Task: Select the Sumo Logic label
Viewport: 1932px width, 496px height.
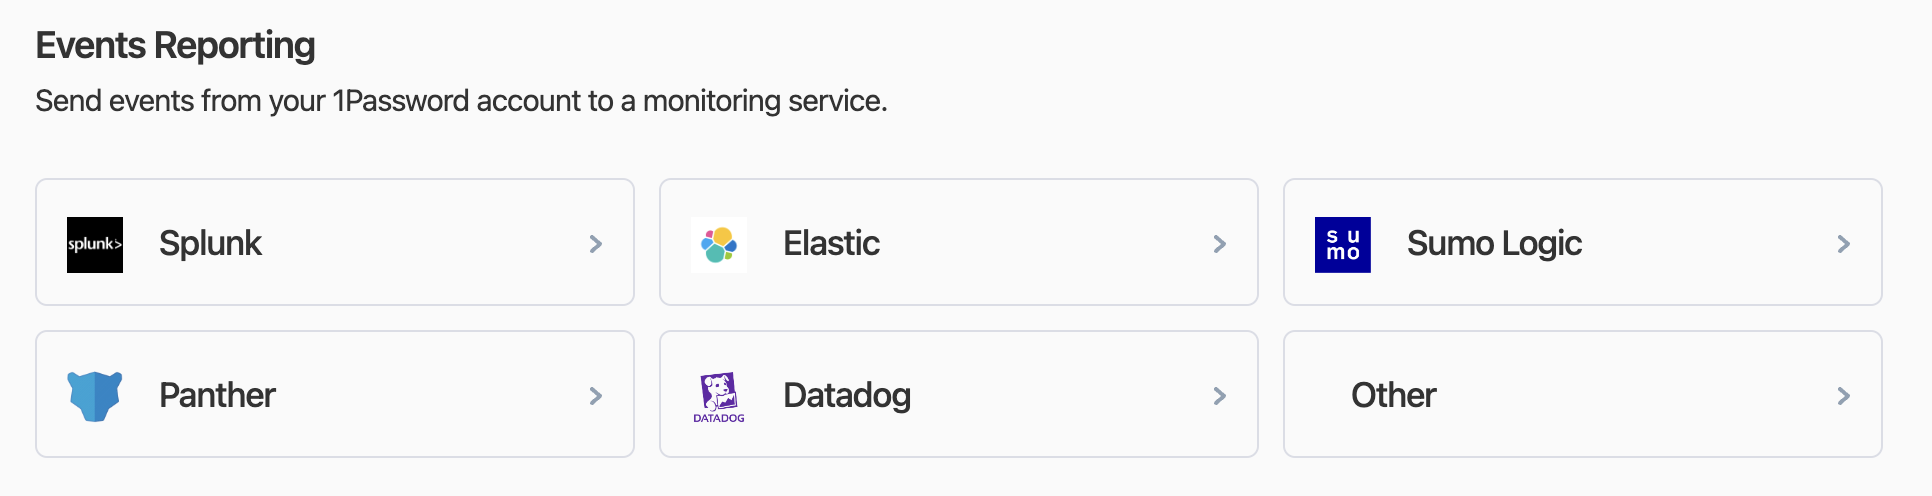Action: [x=1494, y=243]
